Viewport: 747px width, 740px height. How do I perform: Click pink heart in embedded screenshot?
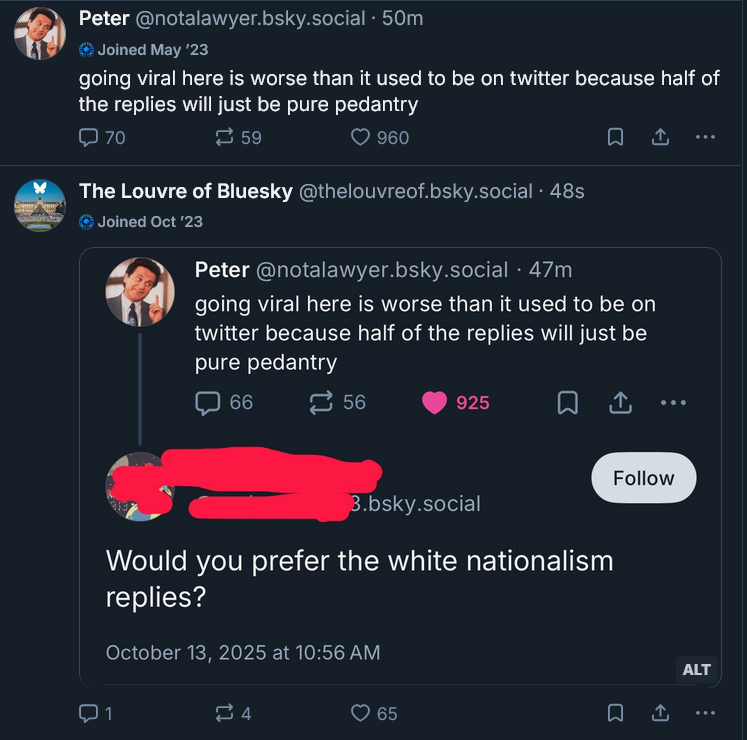click(435, 402)
